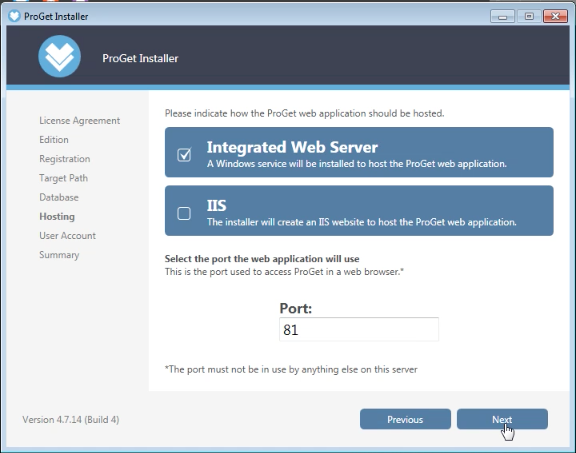Open the User Account step

pyautogui.click(x=68, y=236)
